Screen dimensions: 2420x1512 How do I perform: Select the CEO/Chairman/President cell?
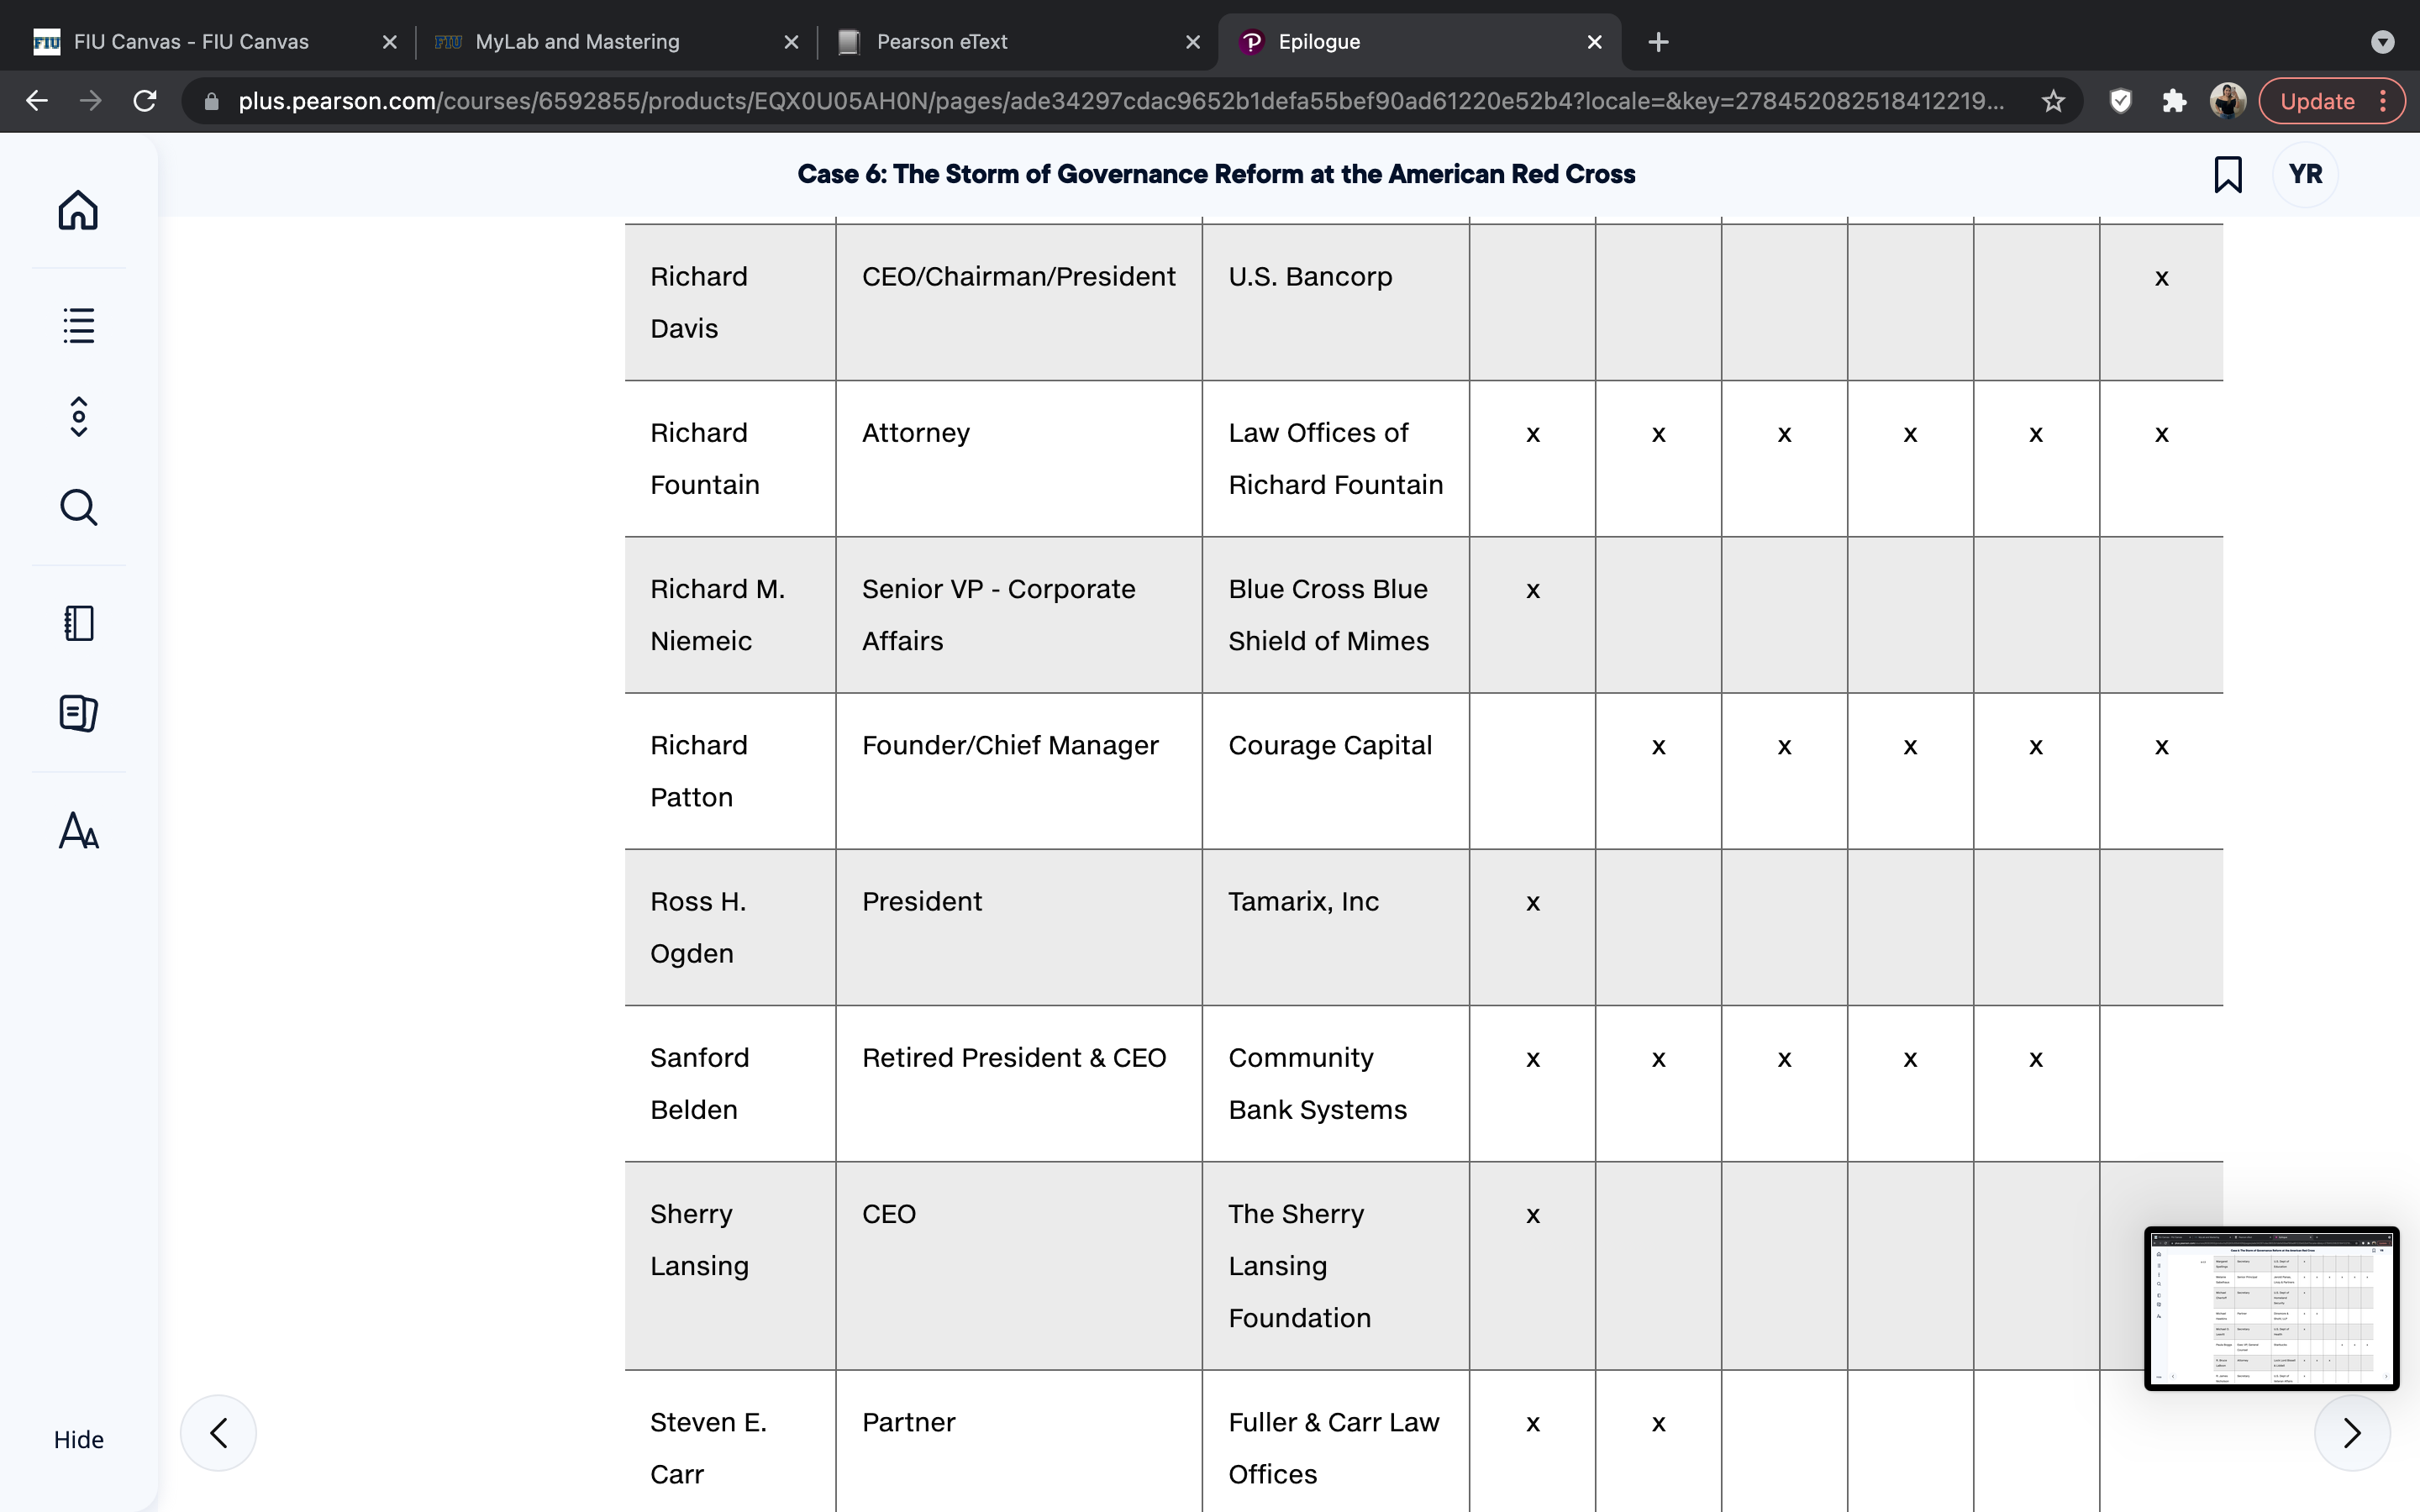(x=1019, y=302)
